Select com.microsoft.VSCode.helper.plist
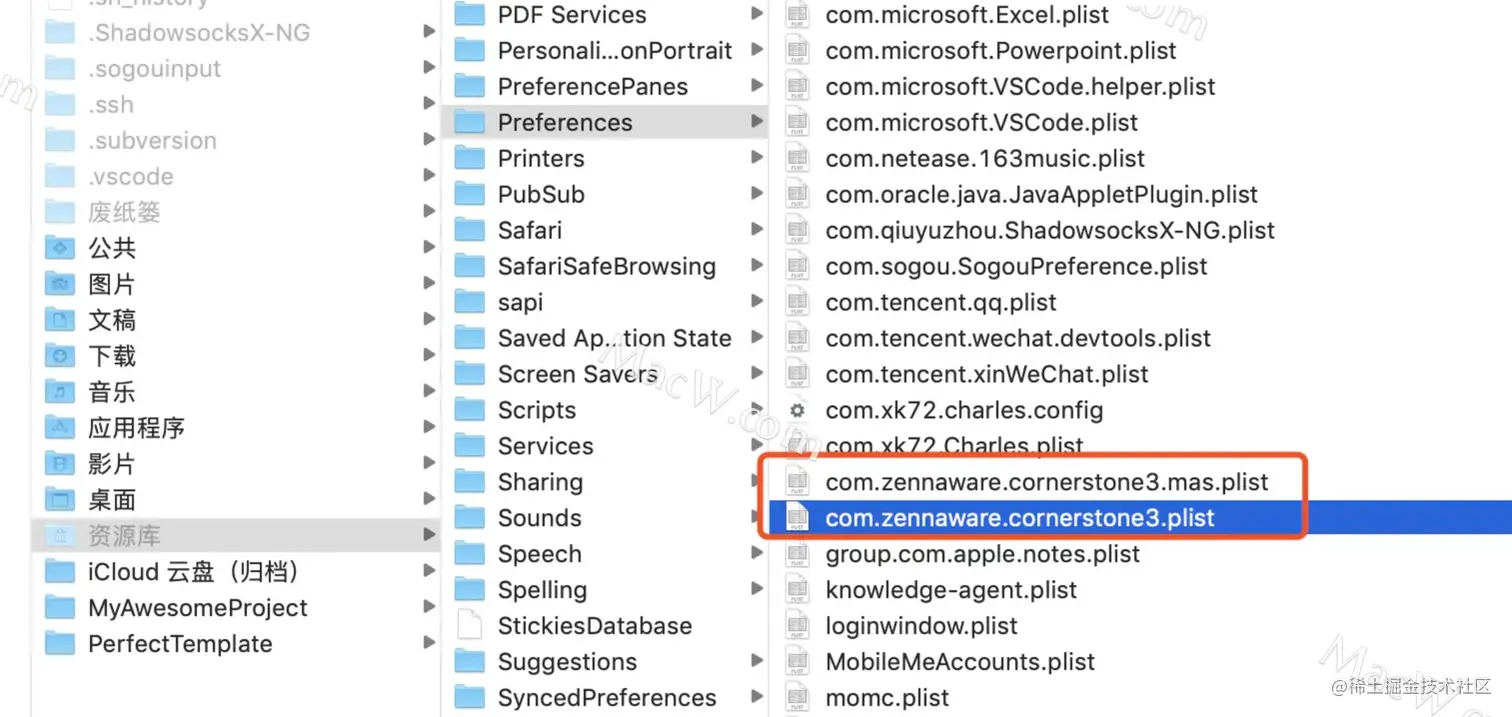The height and width of the screenshot is (717, 1512). coord(1021,87)
